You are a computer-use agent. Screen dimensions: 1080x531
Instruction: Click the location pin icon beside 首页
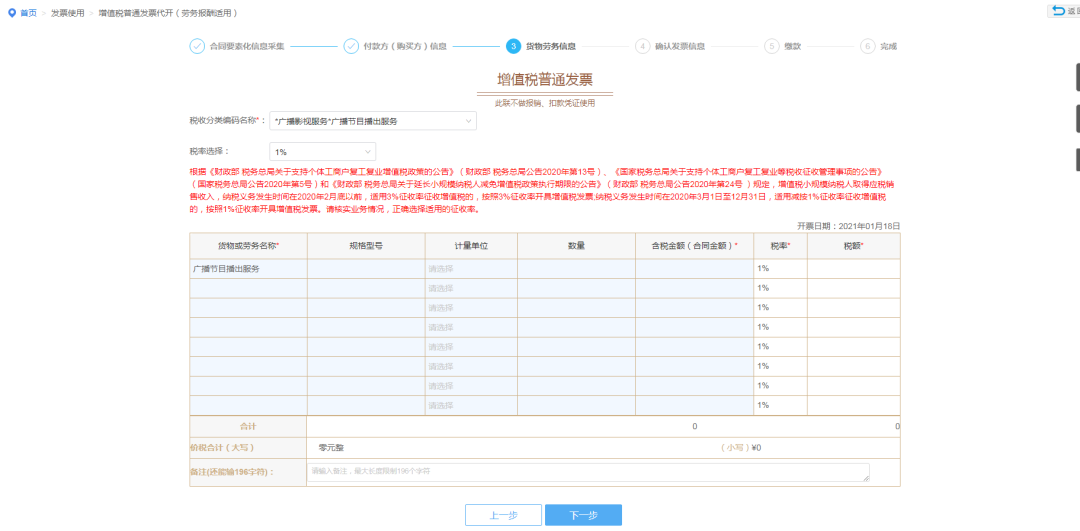[11, 13]
